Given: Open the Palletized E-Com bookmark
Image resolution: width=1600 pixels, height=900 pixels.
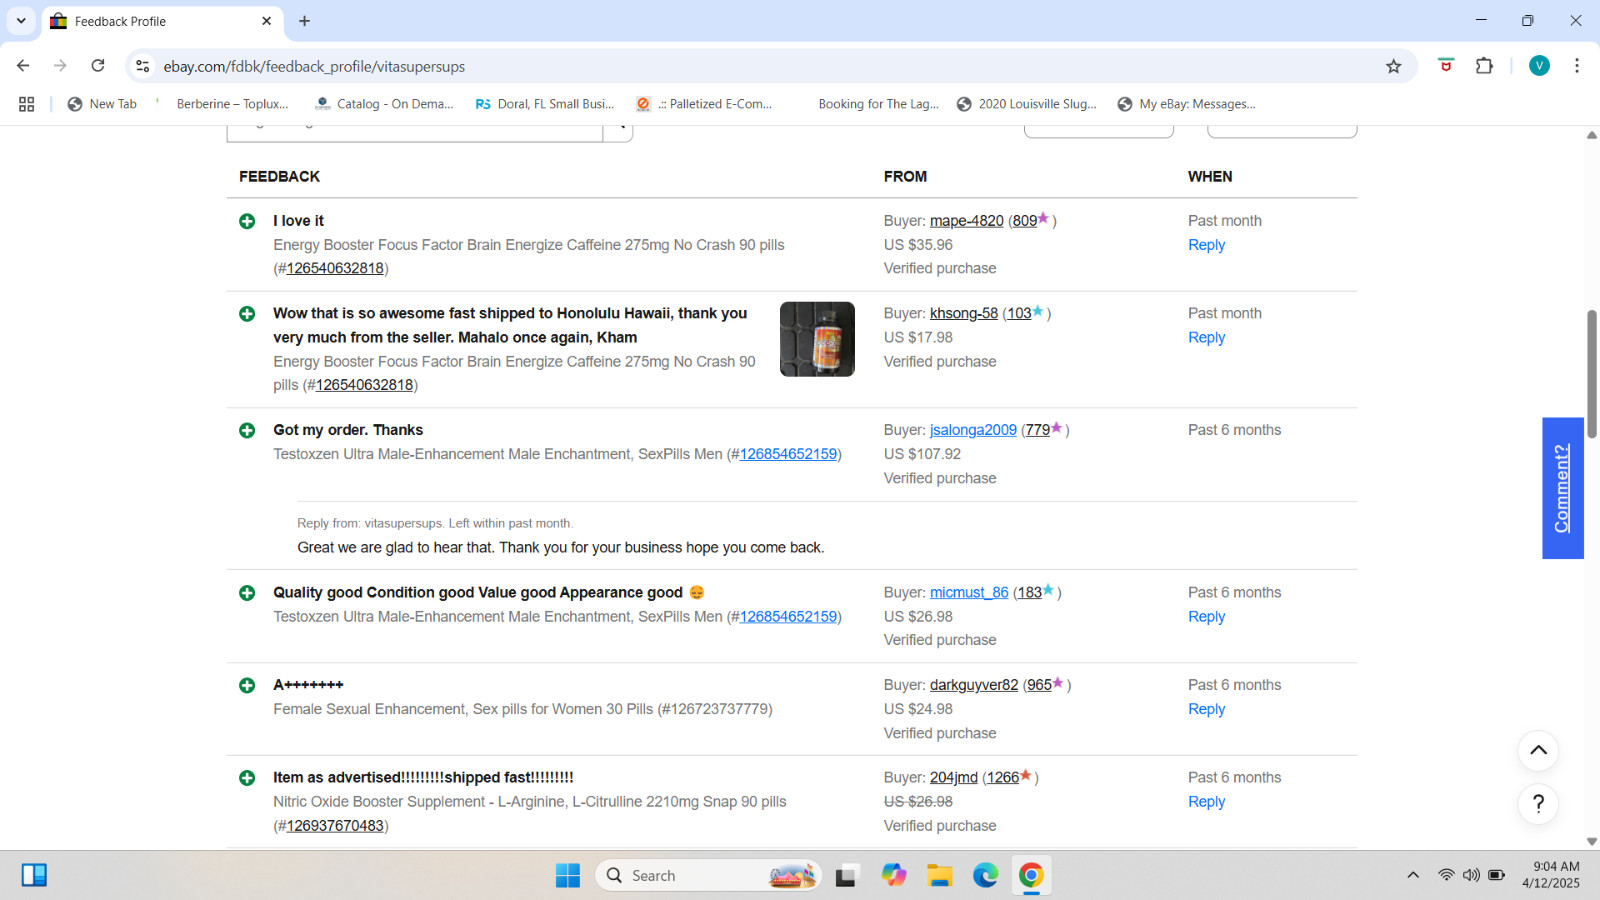Looking at the screenshot, I should 705,104.
